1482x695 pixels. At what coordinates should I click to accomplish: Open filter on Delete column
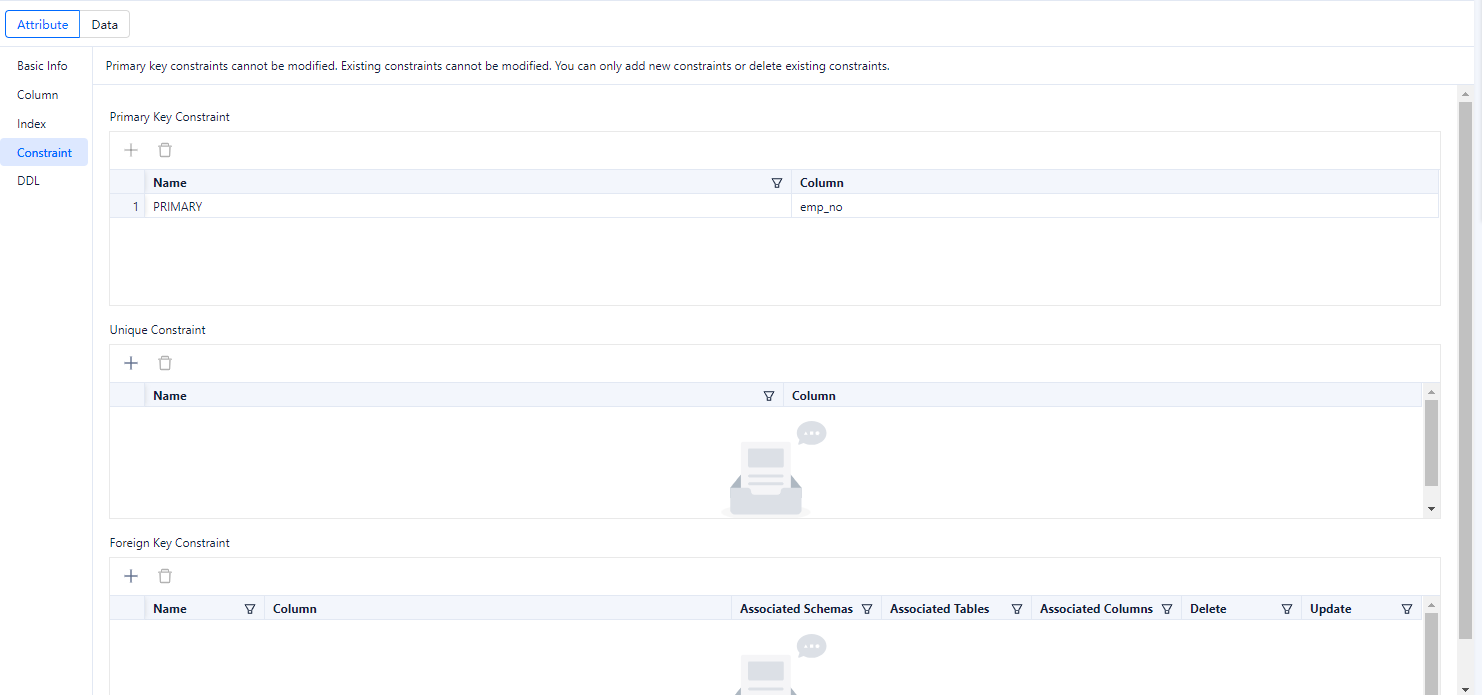pyautogui.click(x=1287, y=609)
